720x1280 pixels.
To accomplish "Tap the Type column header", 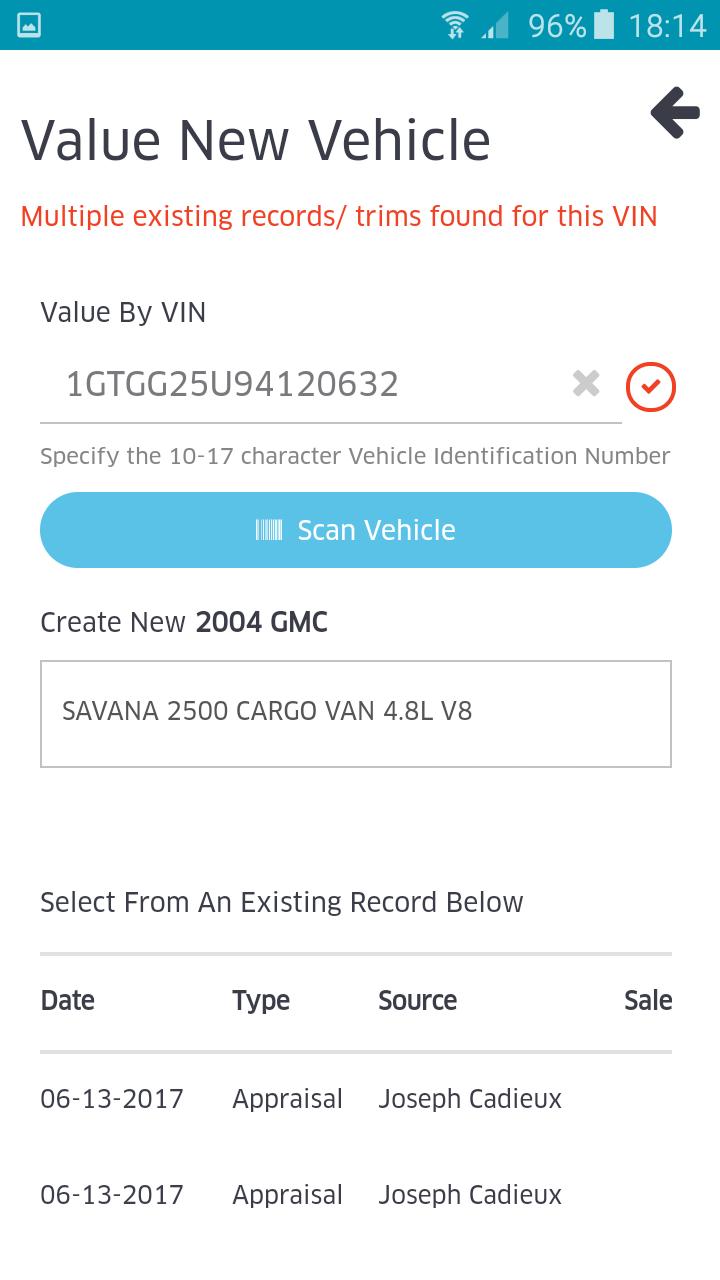I will click(261, 1001).
